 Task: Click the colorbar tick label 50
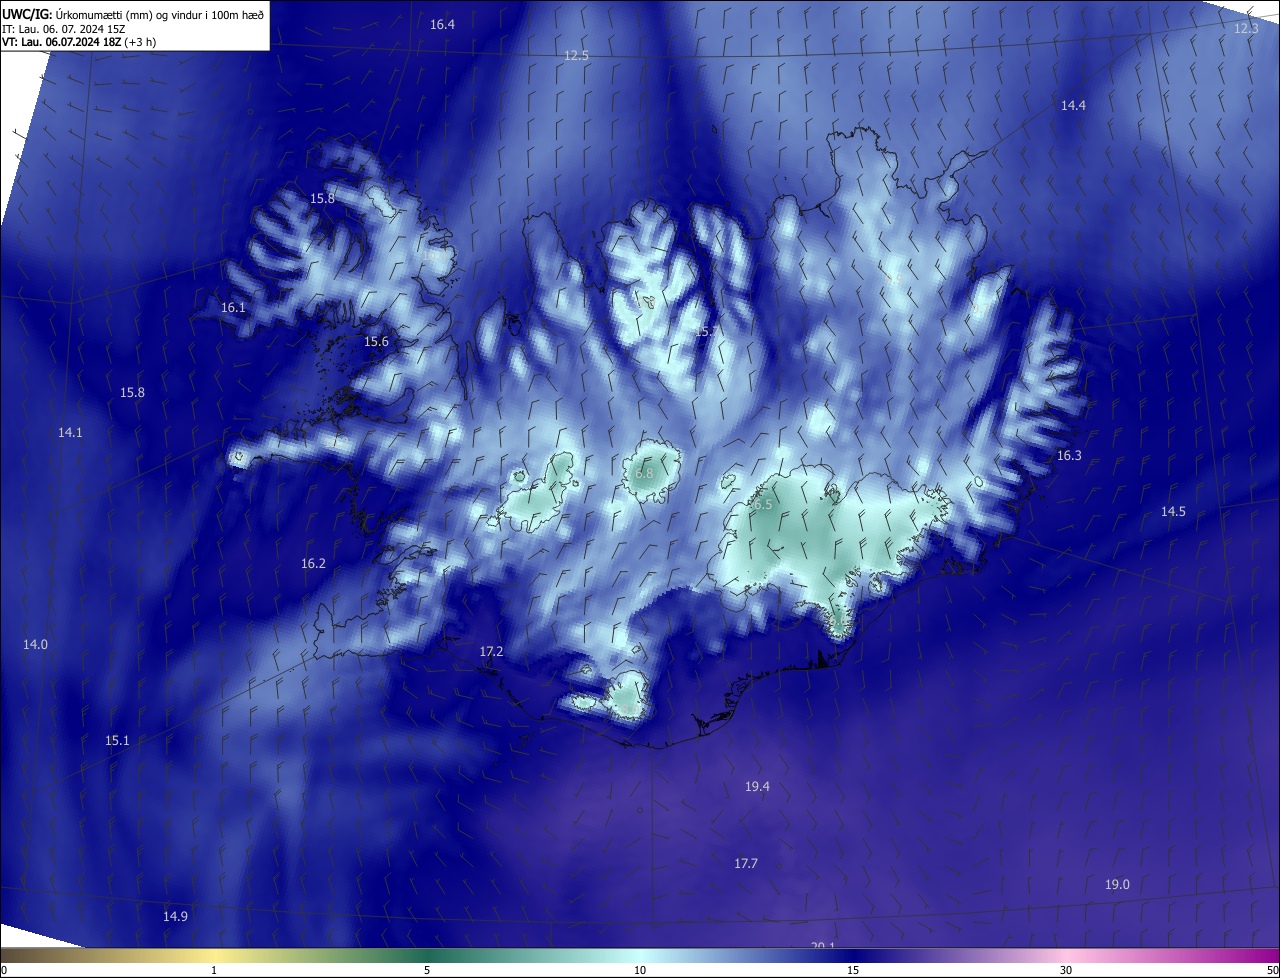1272,970
